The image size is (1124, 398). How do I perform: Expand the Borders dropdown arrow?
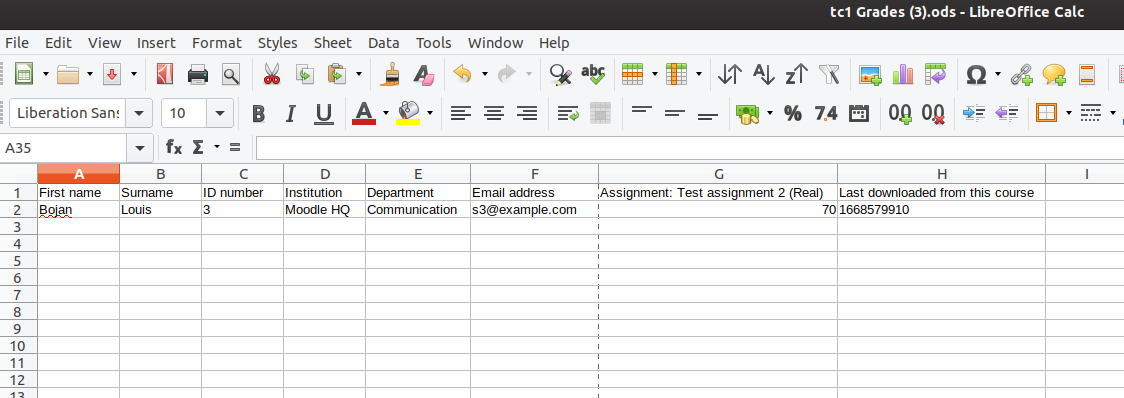1069,113
